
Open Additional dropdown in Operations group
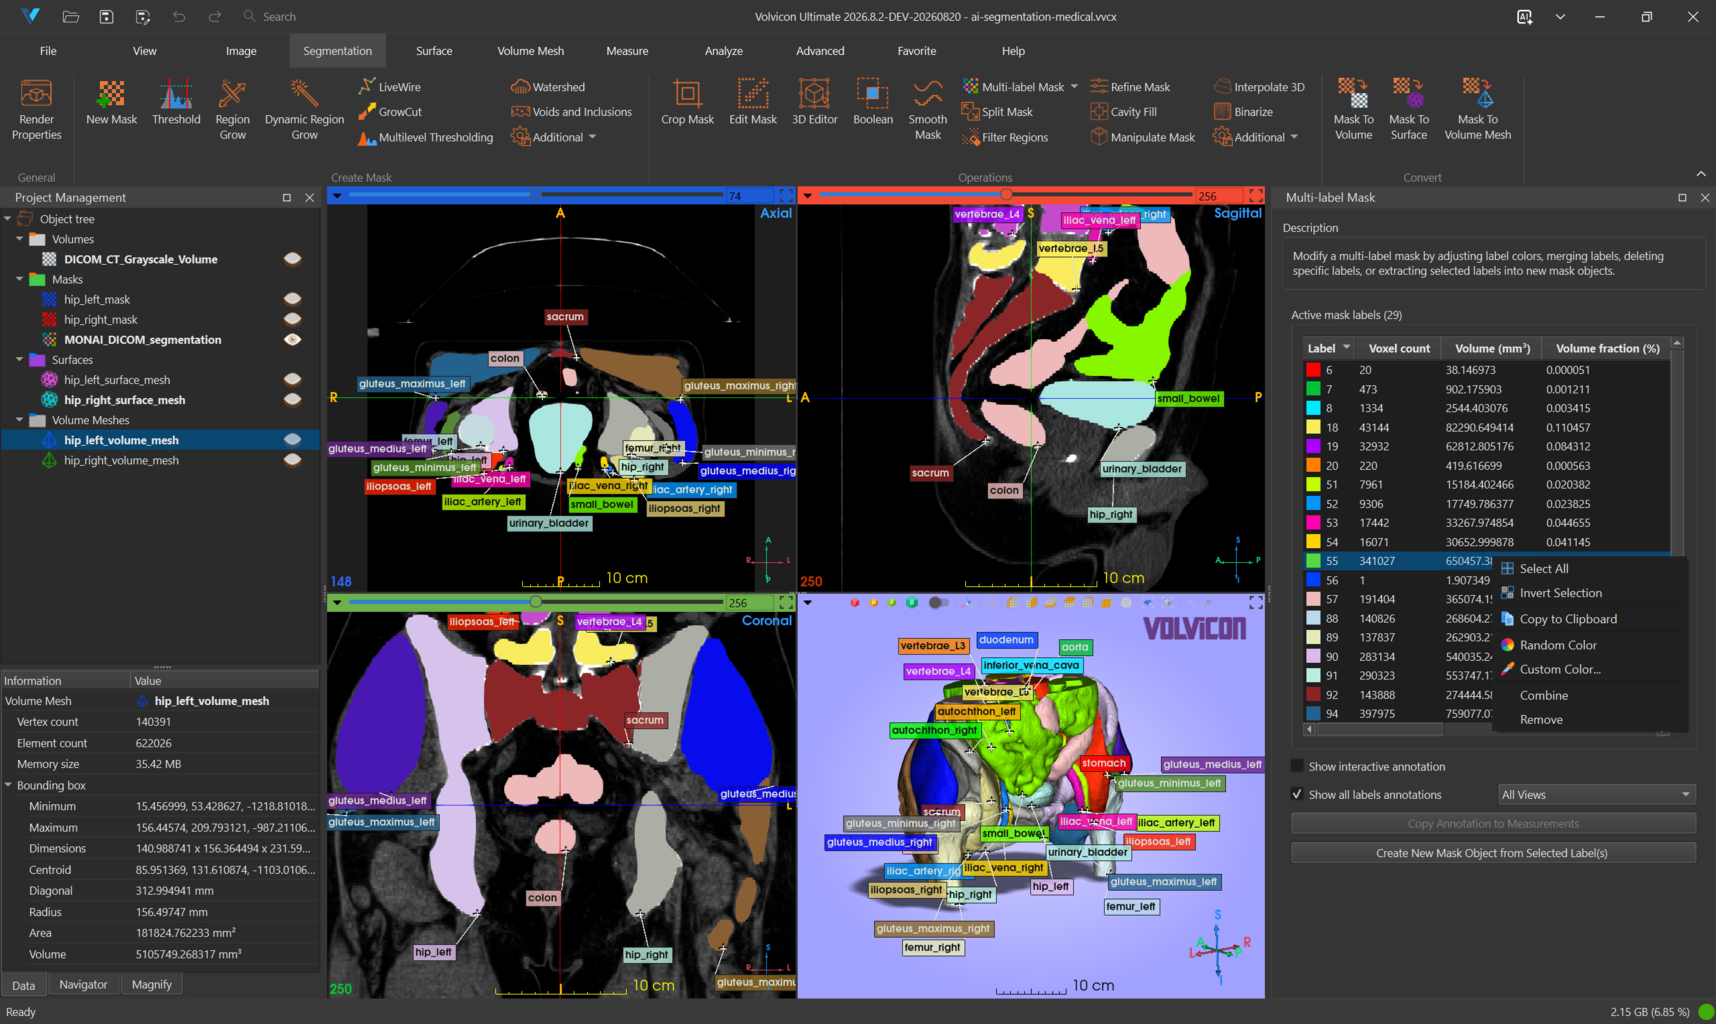click(1256, 137)
